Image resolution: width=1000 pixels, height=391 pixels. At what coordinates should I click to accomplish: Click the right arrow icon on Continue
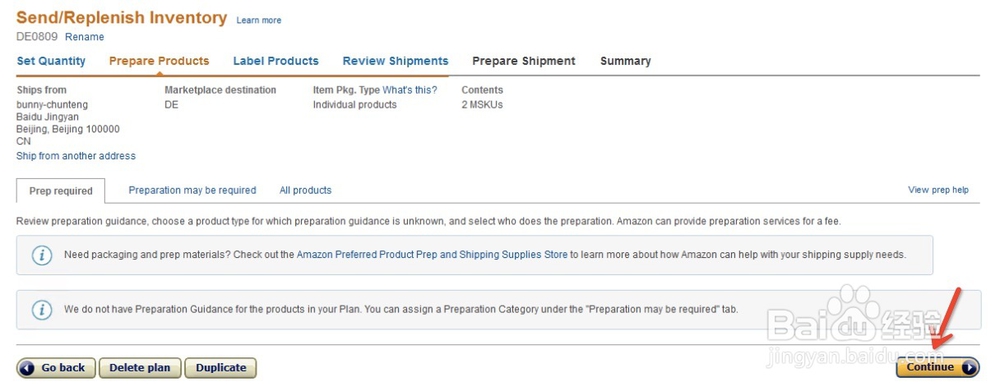pyautogui.click(x=968, y=367)
